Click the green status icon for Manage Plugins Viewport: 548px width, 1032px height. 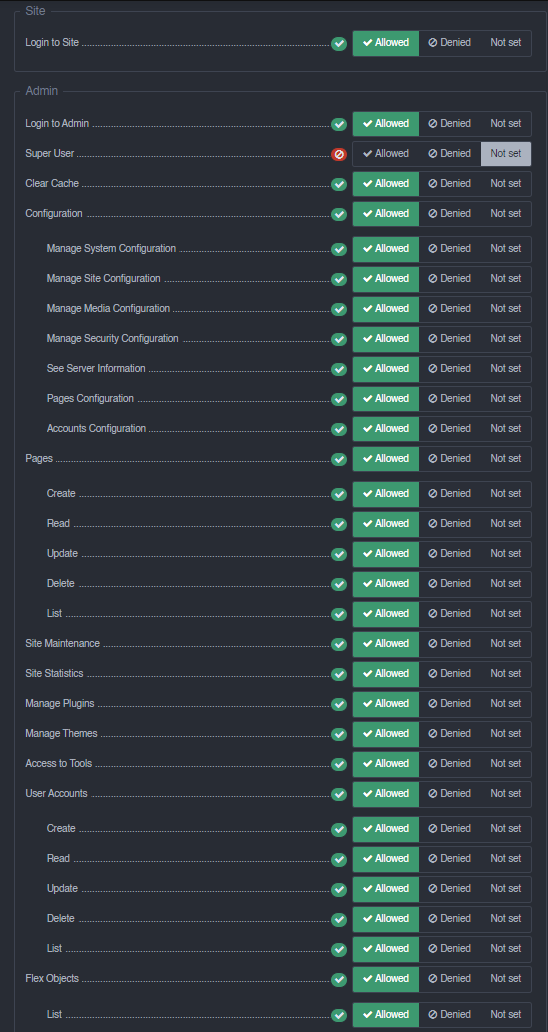point(339,704)
